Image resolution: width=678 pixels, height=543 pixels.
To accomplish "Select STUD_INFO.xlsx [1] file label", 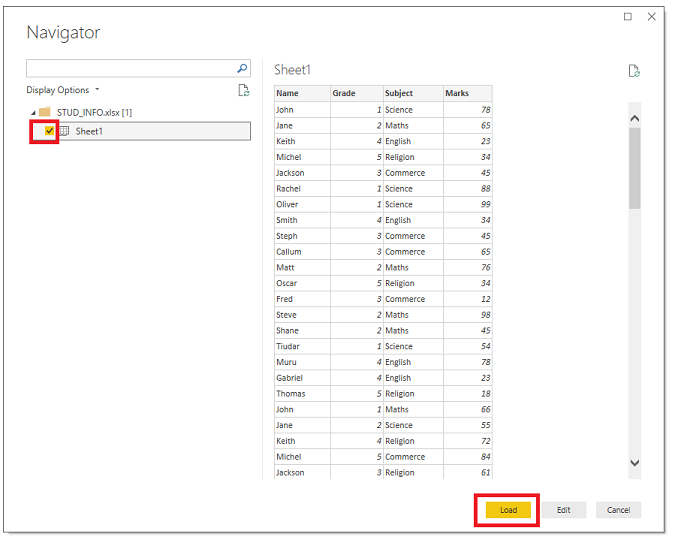I will coord(94,112).
